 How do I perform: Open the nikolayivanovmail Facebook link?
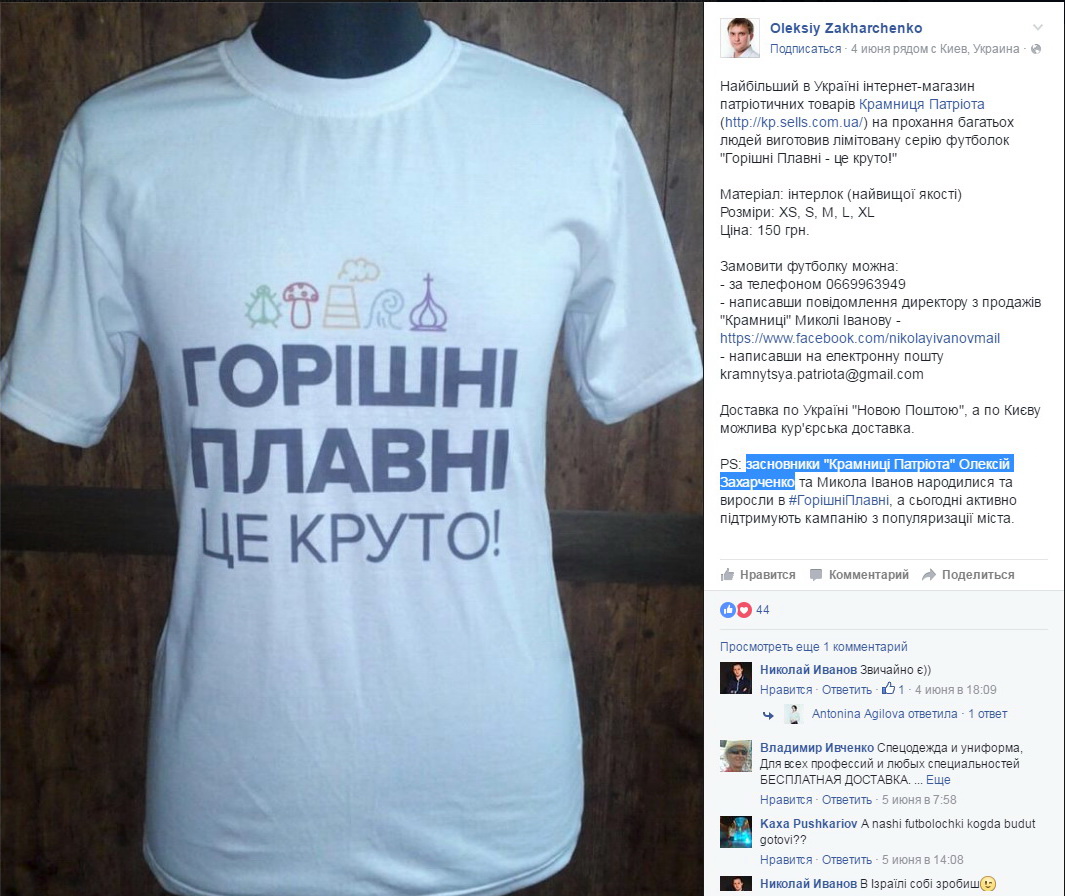pyautogui.click(x=860, y=338)
